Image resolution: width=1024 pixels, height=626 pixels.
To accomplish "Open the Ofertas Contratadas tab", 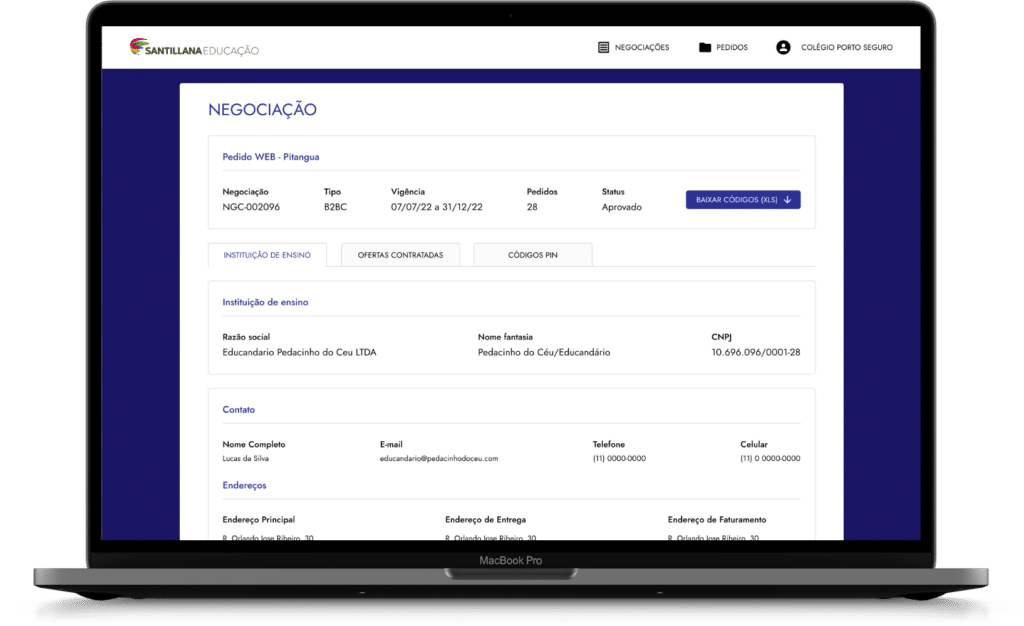I will pyautogui.click(x=400, y=255).
